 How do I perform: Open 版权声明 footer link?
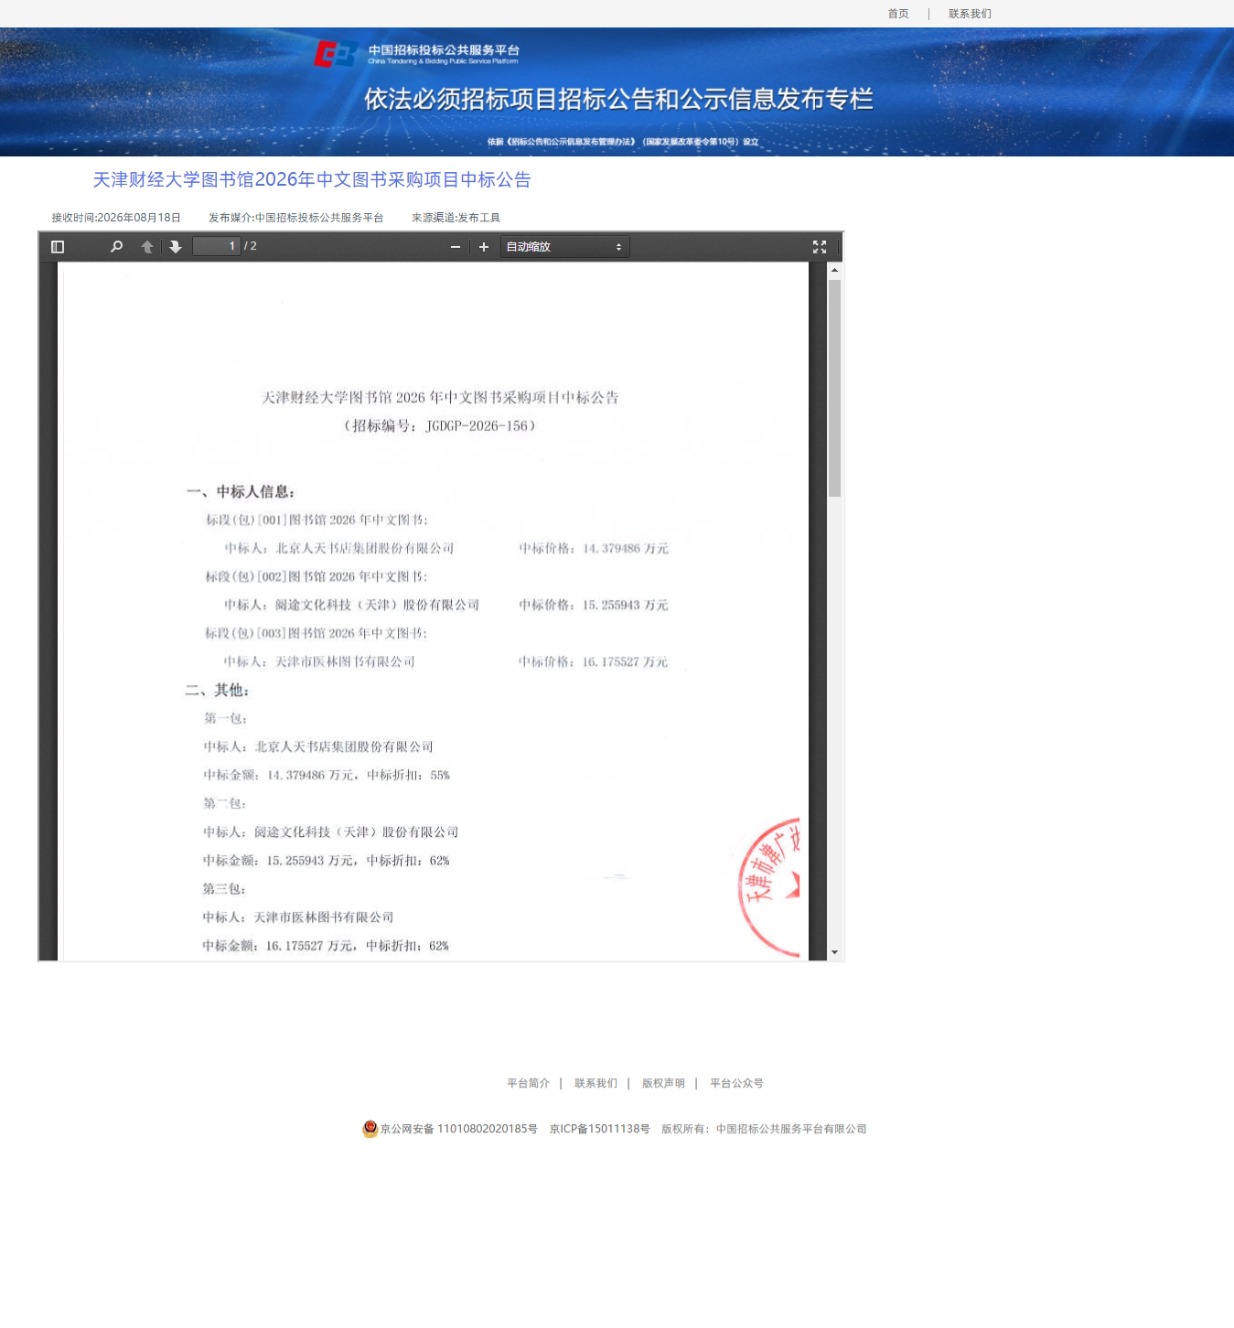click(663, 1083)
